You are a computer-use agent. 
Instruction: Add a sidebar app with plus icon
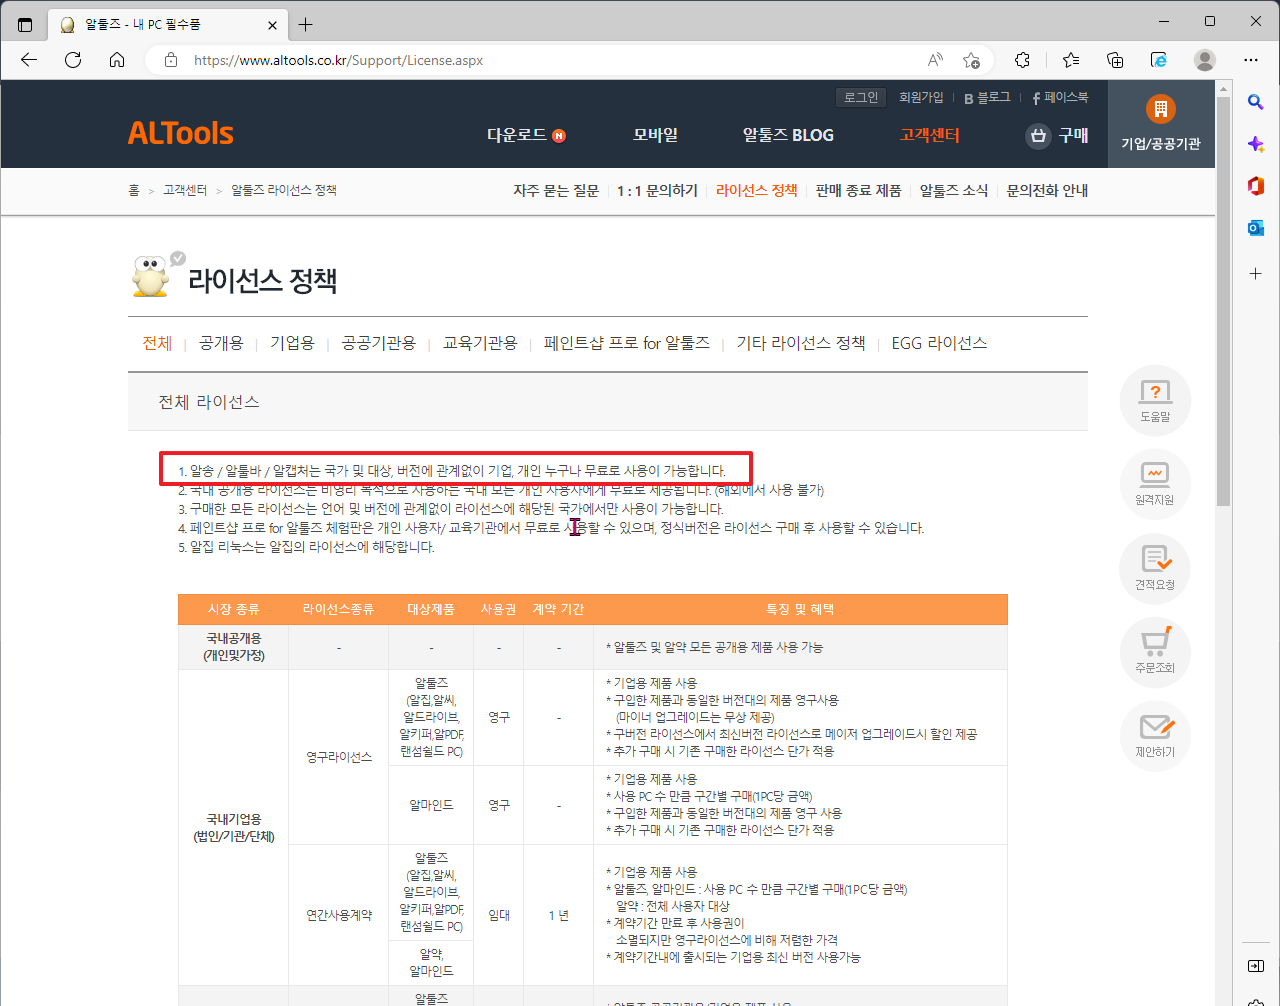1256,273
